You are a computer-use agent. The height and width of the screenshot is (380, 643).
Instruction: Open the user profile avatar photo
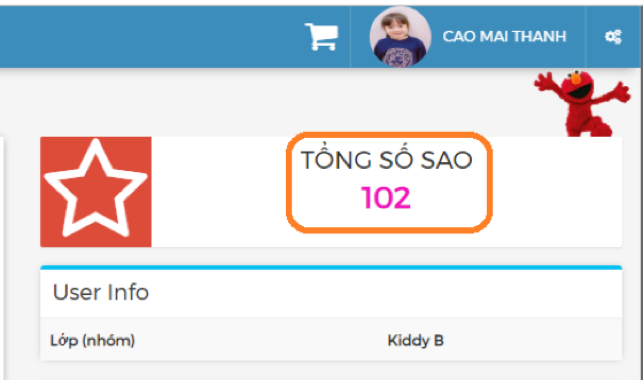point(400,37)
